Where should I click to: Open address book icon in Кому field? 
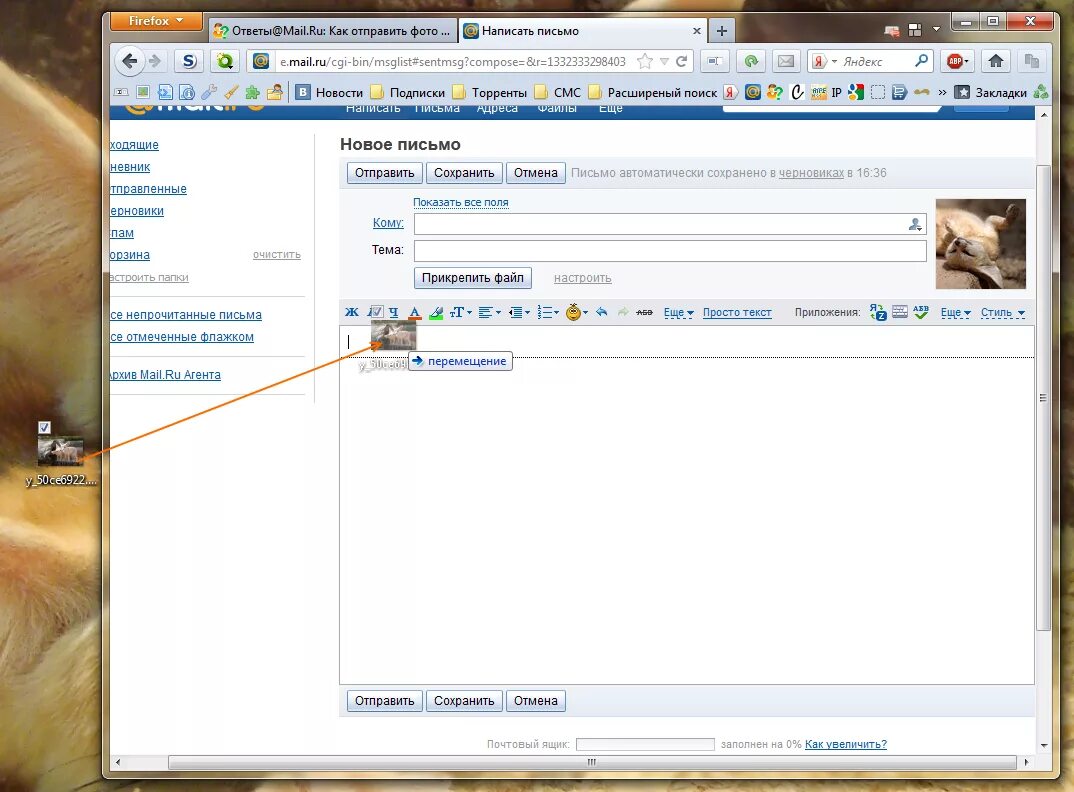click(x=915, y=224)
